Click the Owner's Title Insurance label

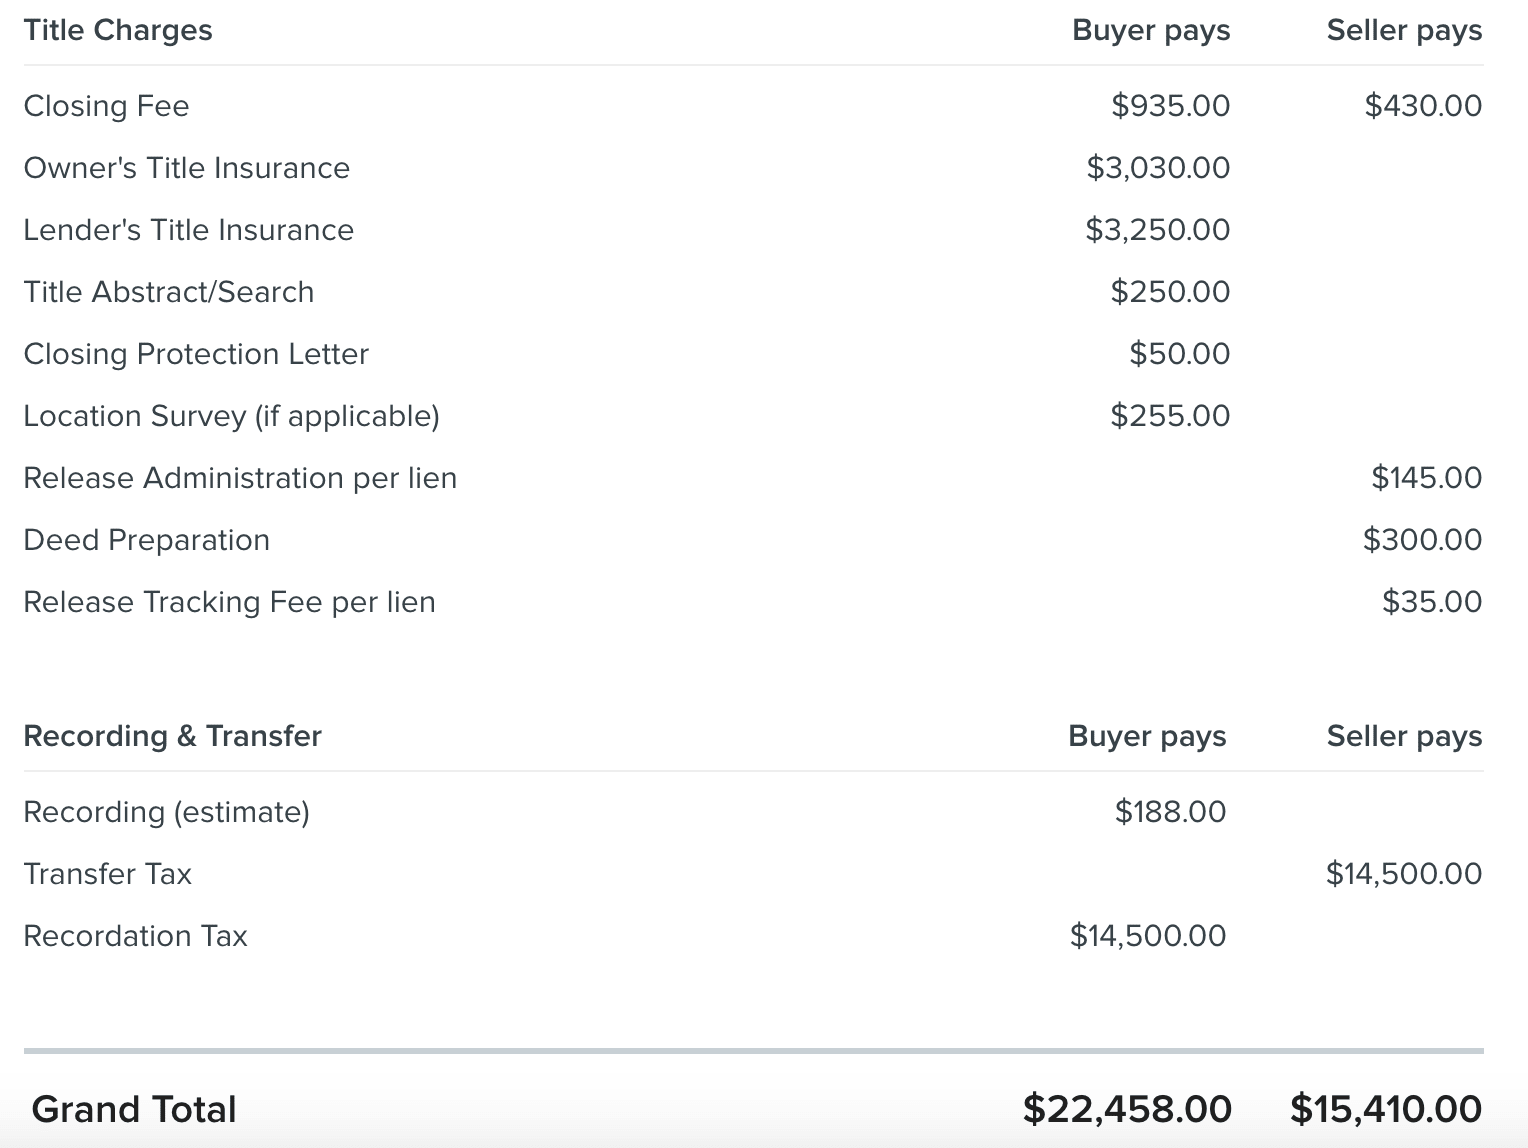click(186, 168)
